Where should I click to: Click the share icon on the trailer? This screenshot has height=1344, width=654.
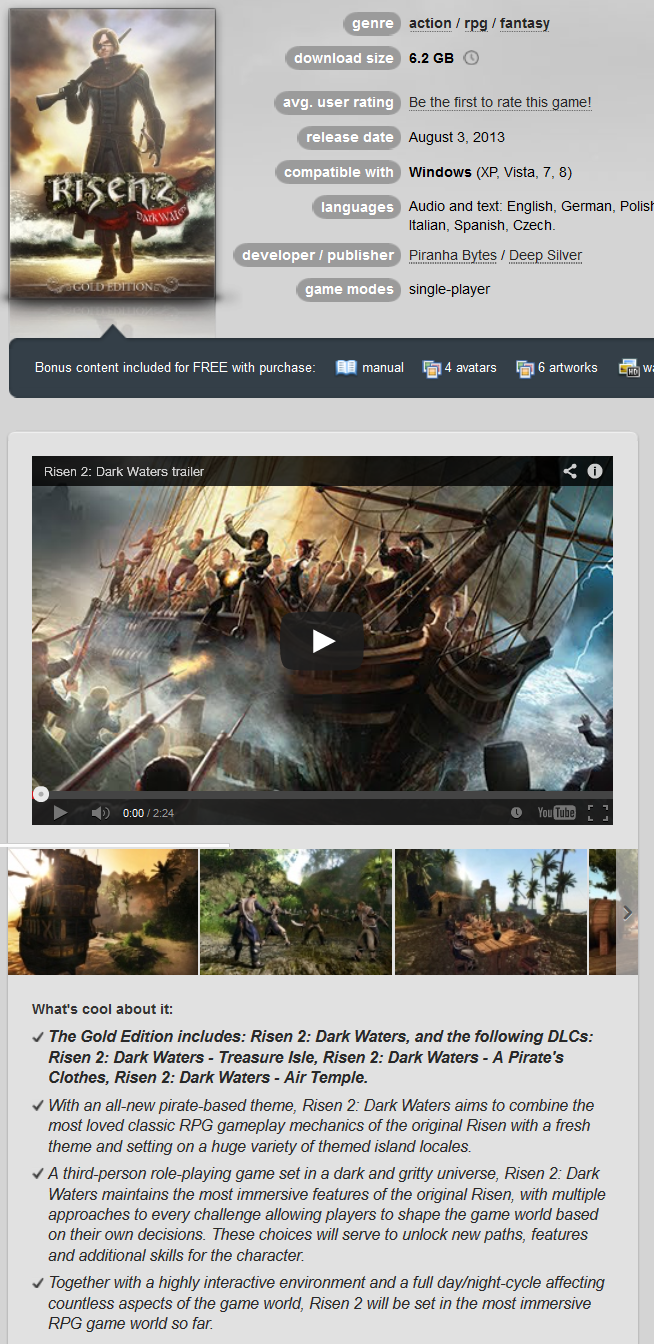[x=570, y=471]
